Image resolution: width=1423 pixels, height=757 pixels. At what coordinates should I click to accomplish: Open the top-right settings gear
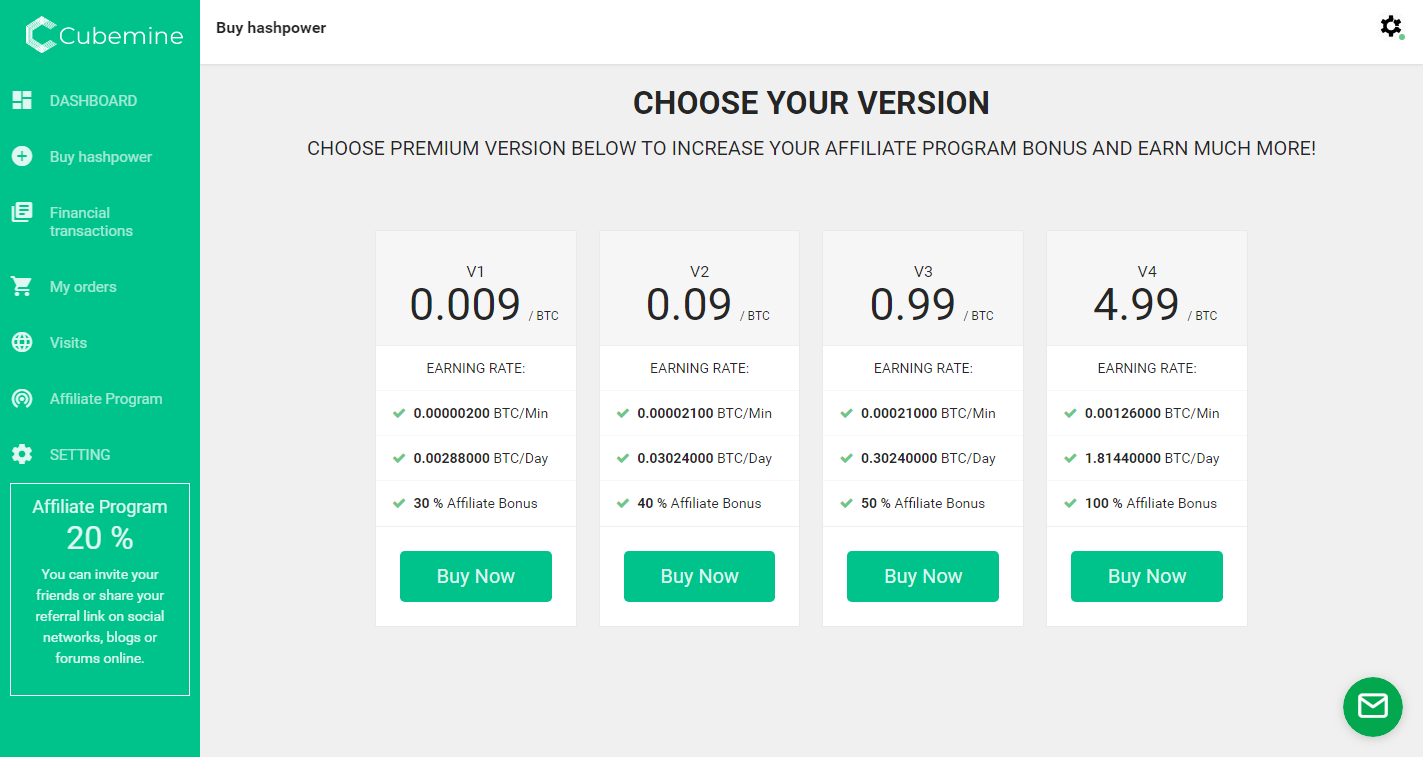1391,27
